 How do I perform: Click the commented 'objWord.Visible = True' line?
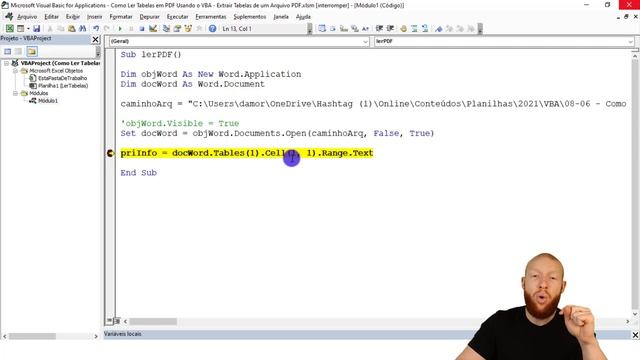coord(180,124)
